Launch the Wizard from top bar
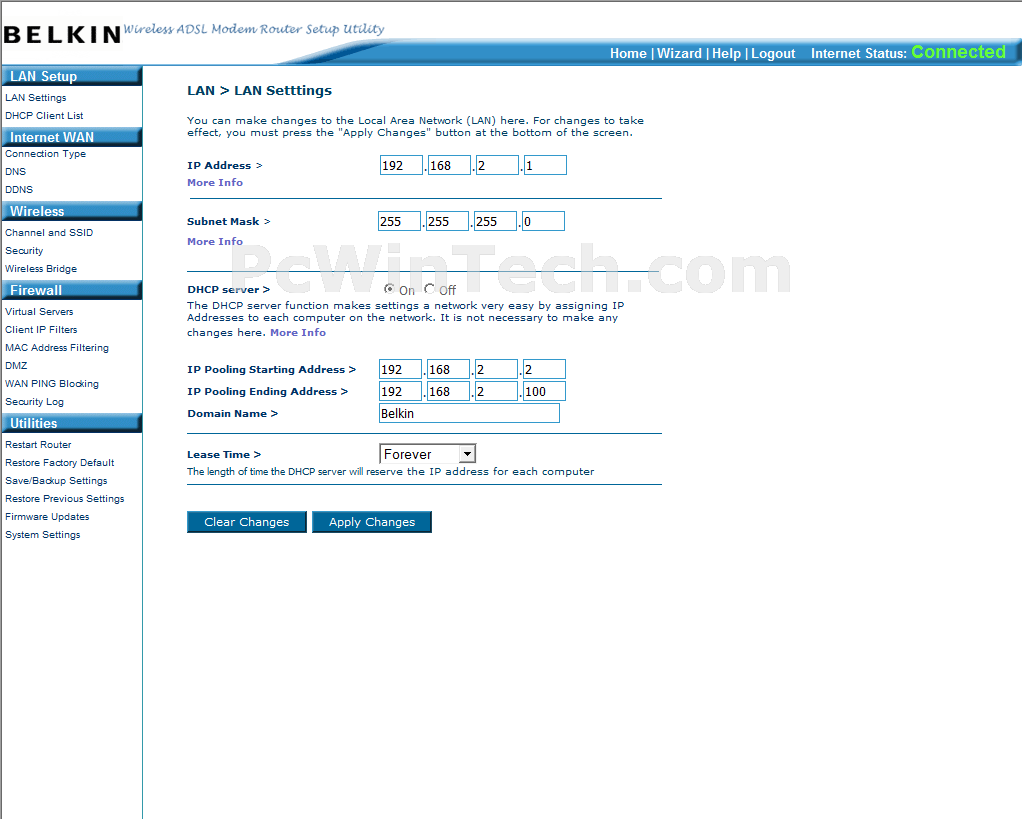Image resolution: width=1022 pixels, height=819 pixels. click(x=679, y=53)
